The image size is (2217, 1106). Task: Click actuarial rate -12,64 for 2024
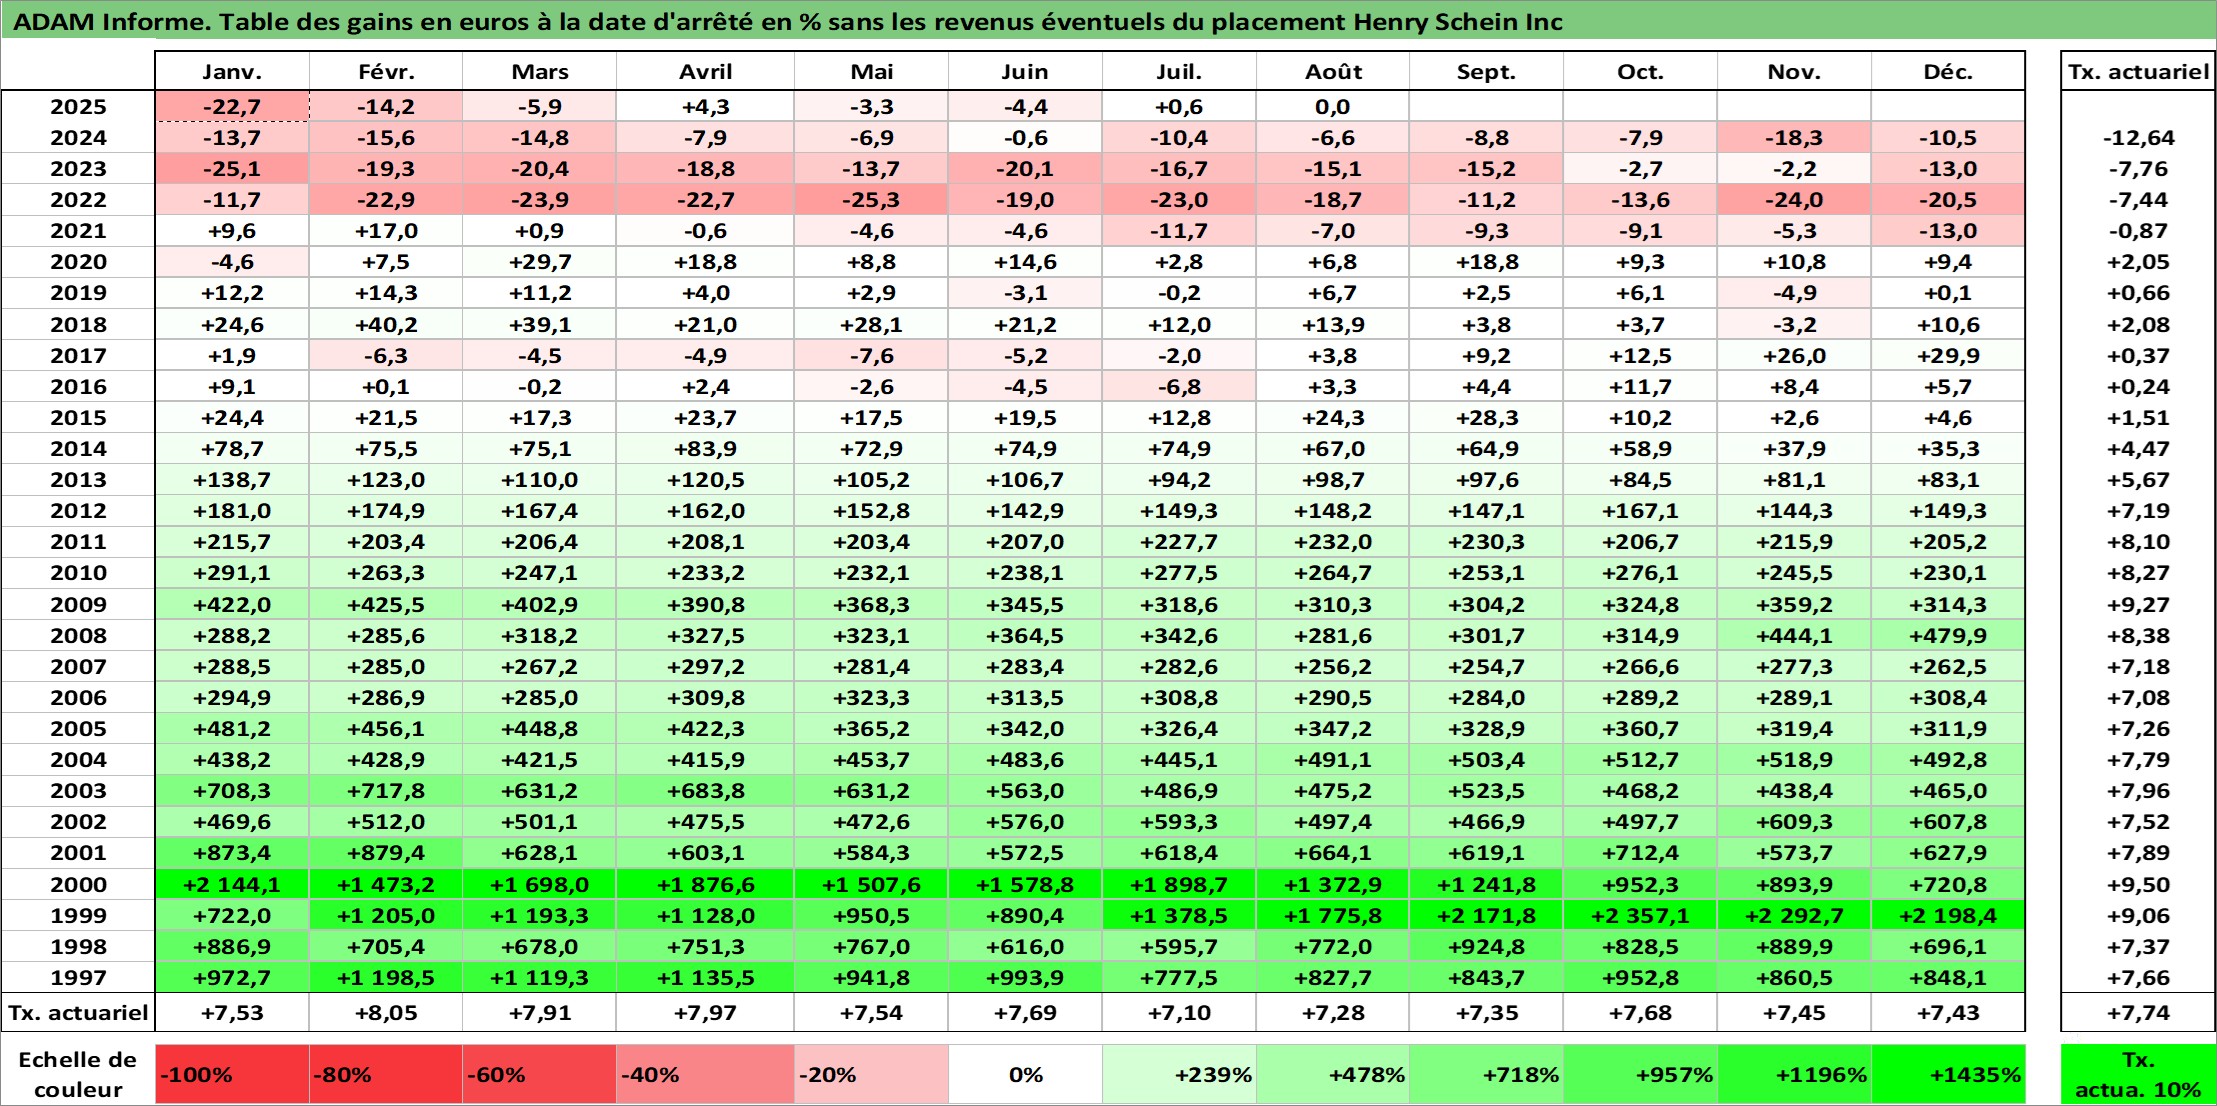click(2138, 137)
